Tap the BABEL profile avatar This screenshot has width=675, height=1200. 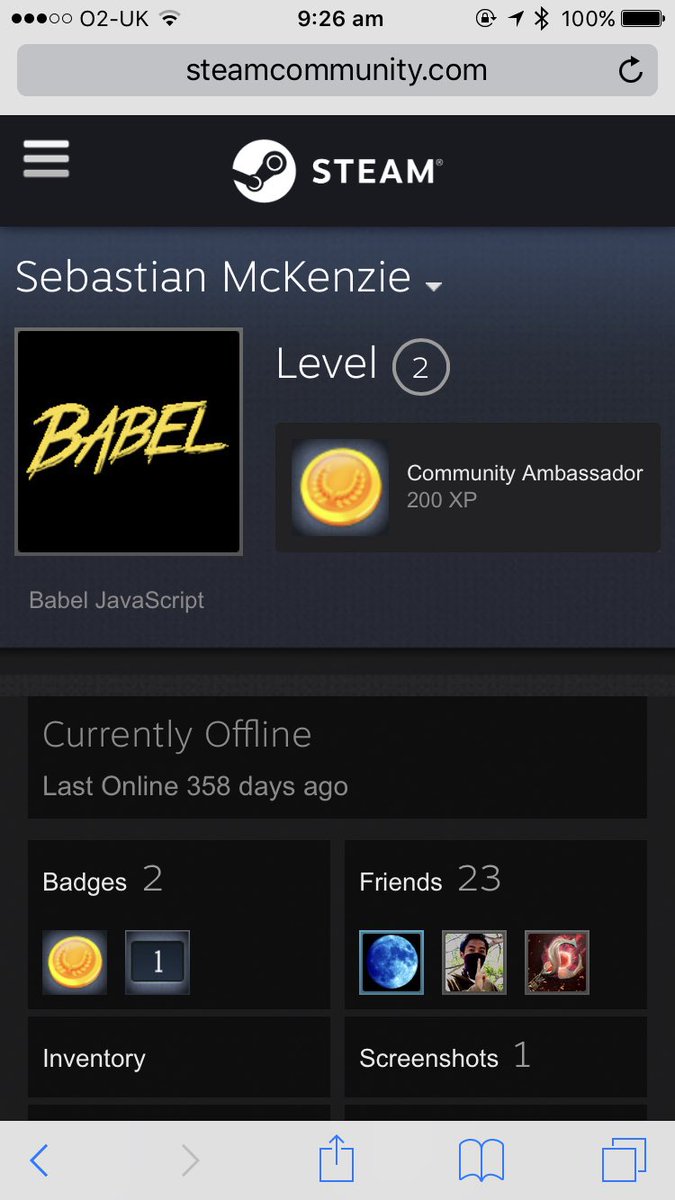click(x=129, y=441)
